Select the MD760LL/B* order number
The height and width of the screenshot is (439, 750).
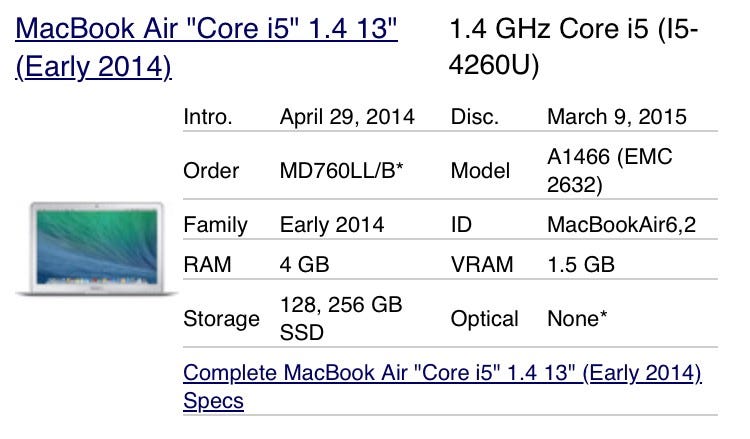point(341,170)
